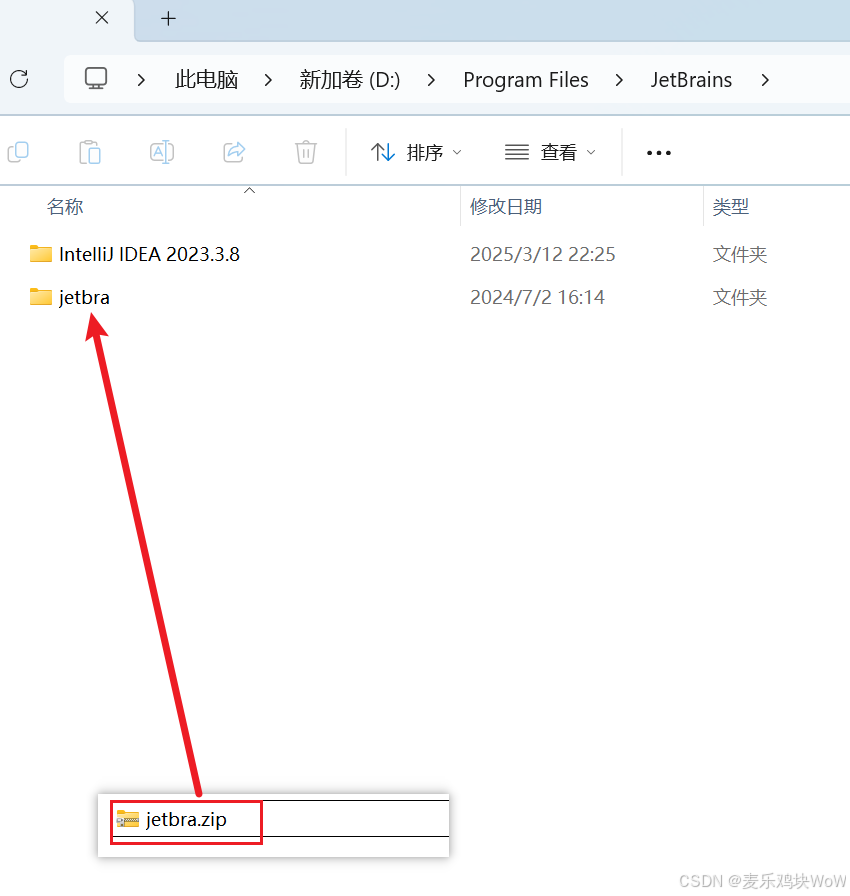The height and width of the screenshot is (896, 850).
Task: Click the share icon
Action: pyautogui.click(x=234, y=152)
